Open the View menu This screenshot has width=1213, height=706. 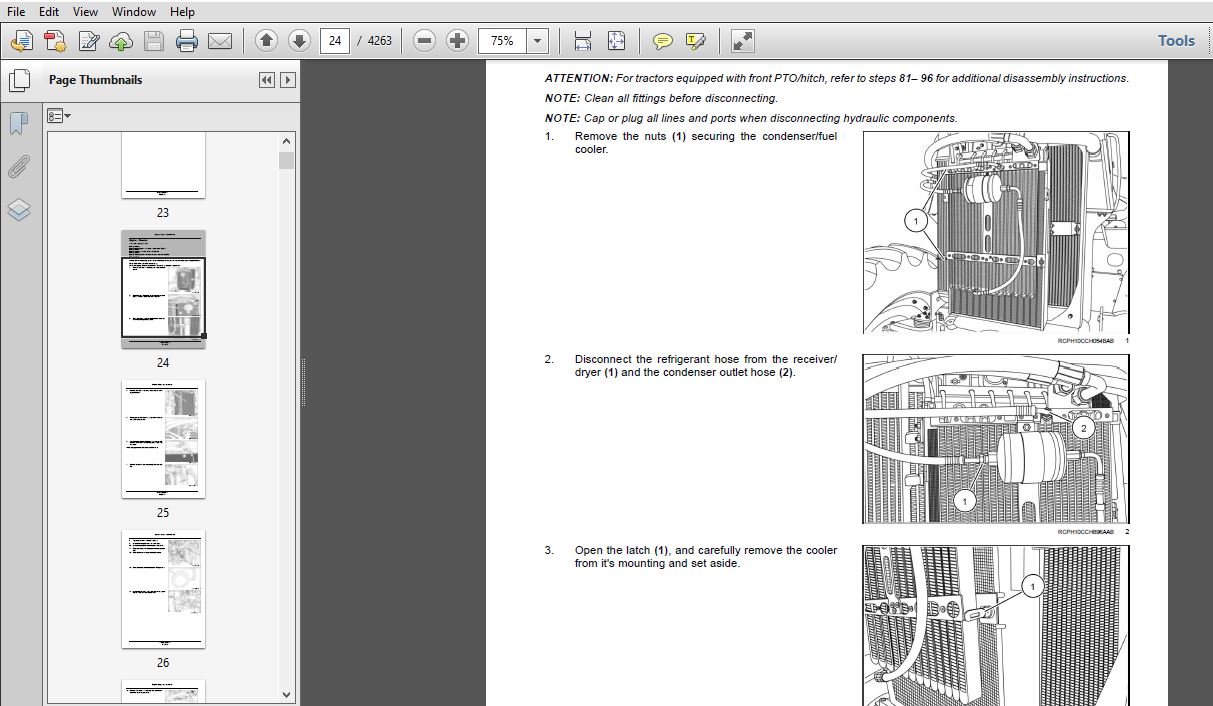pyautogui.click(x=85, y=12)
